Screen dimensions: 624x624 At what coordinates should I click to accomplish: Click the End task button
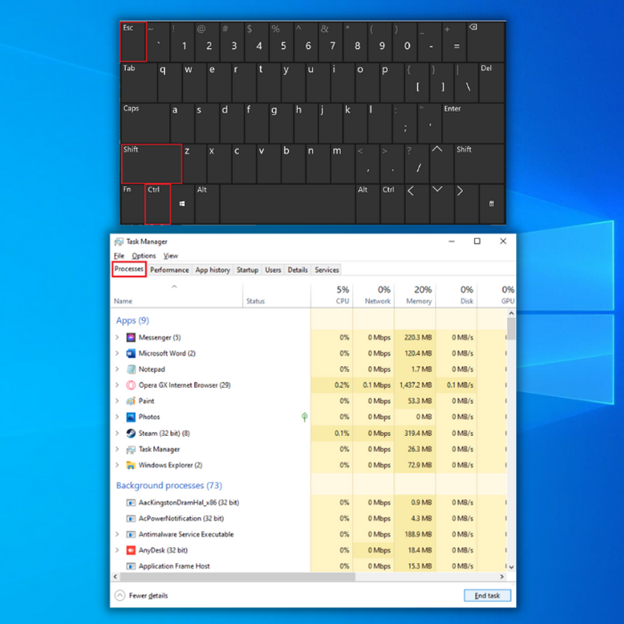(x=487, y=596)
